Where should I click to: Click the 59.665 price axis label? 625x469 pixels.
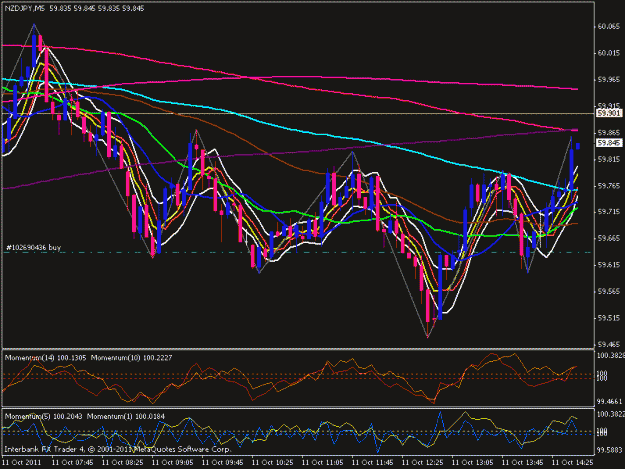[609, 238]
